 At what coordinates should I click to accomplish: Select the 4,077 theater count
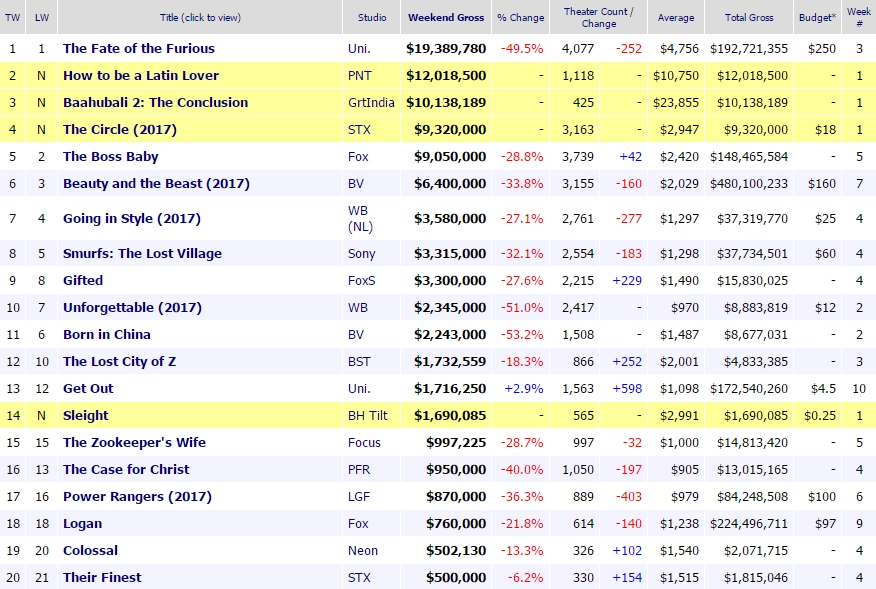pos(578,49)
